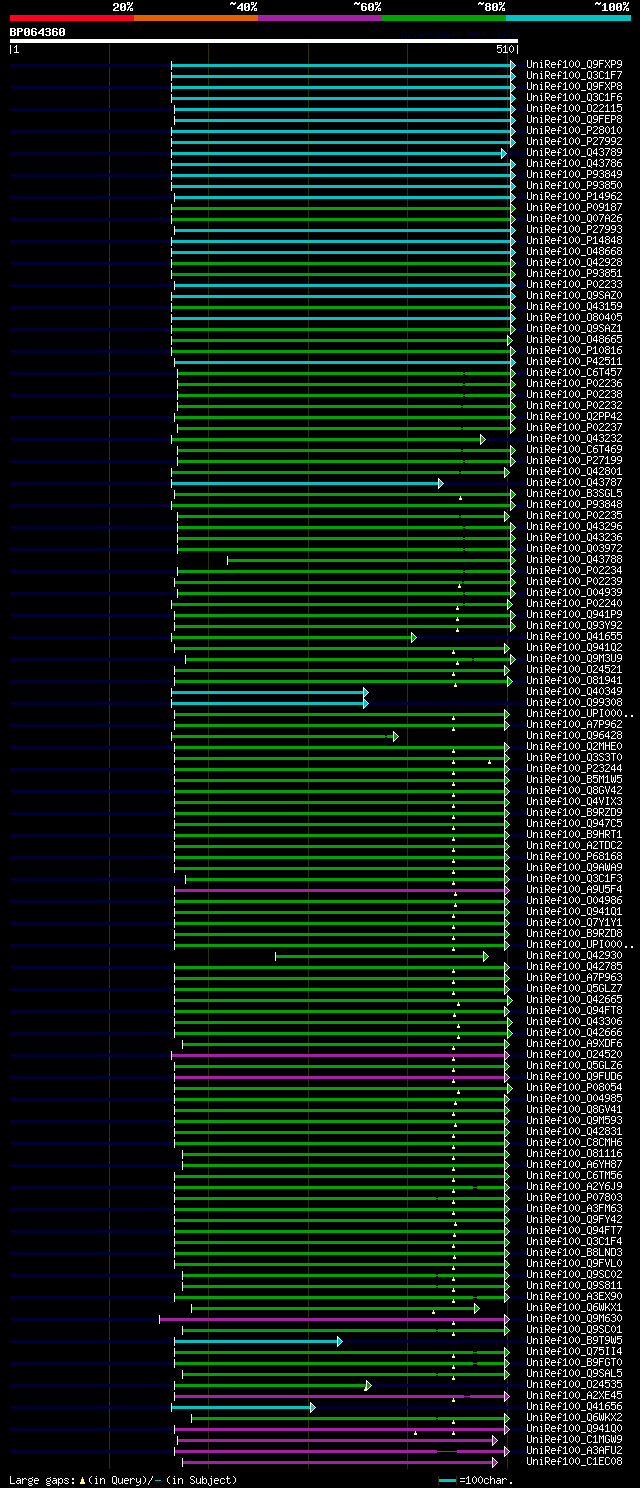Select the UniRef100_P10816 label
The image size is (640, 1488).
(x=574, y=351)
